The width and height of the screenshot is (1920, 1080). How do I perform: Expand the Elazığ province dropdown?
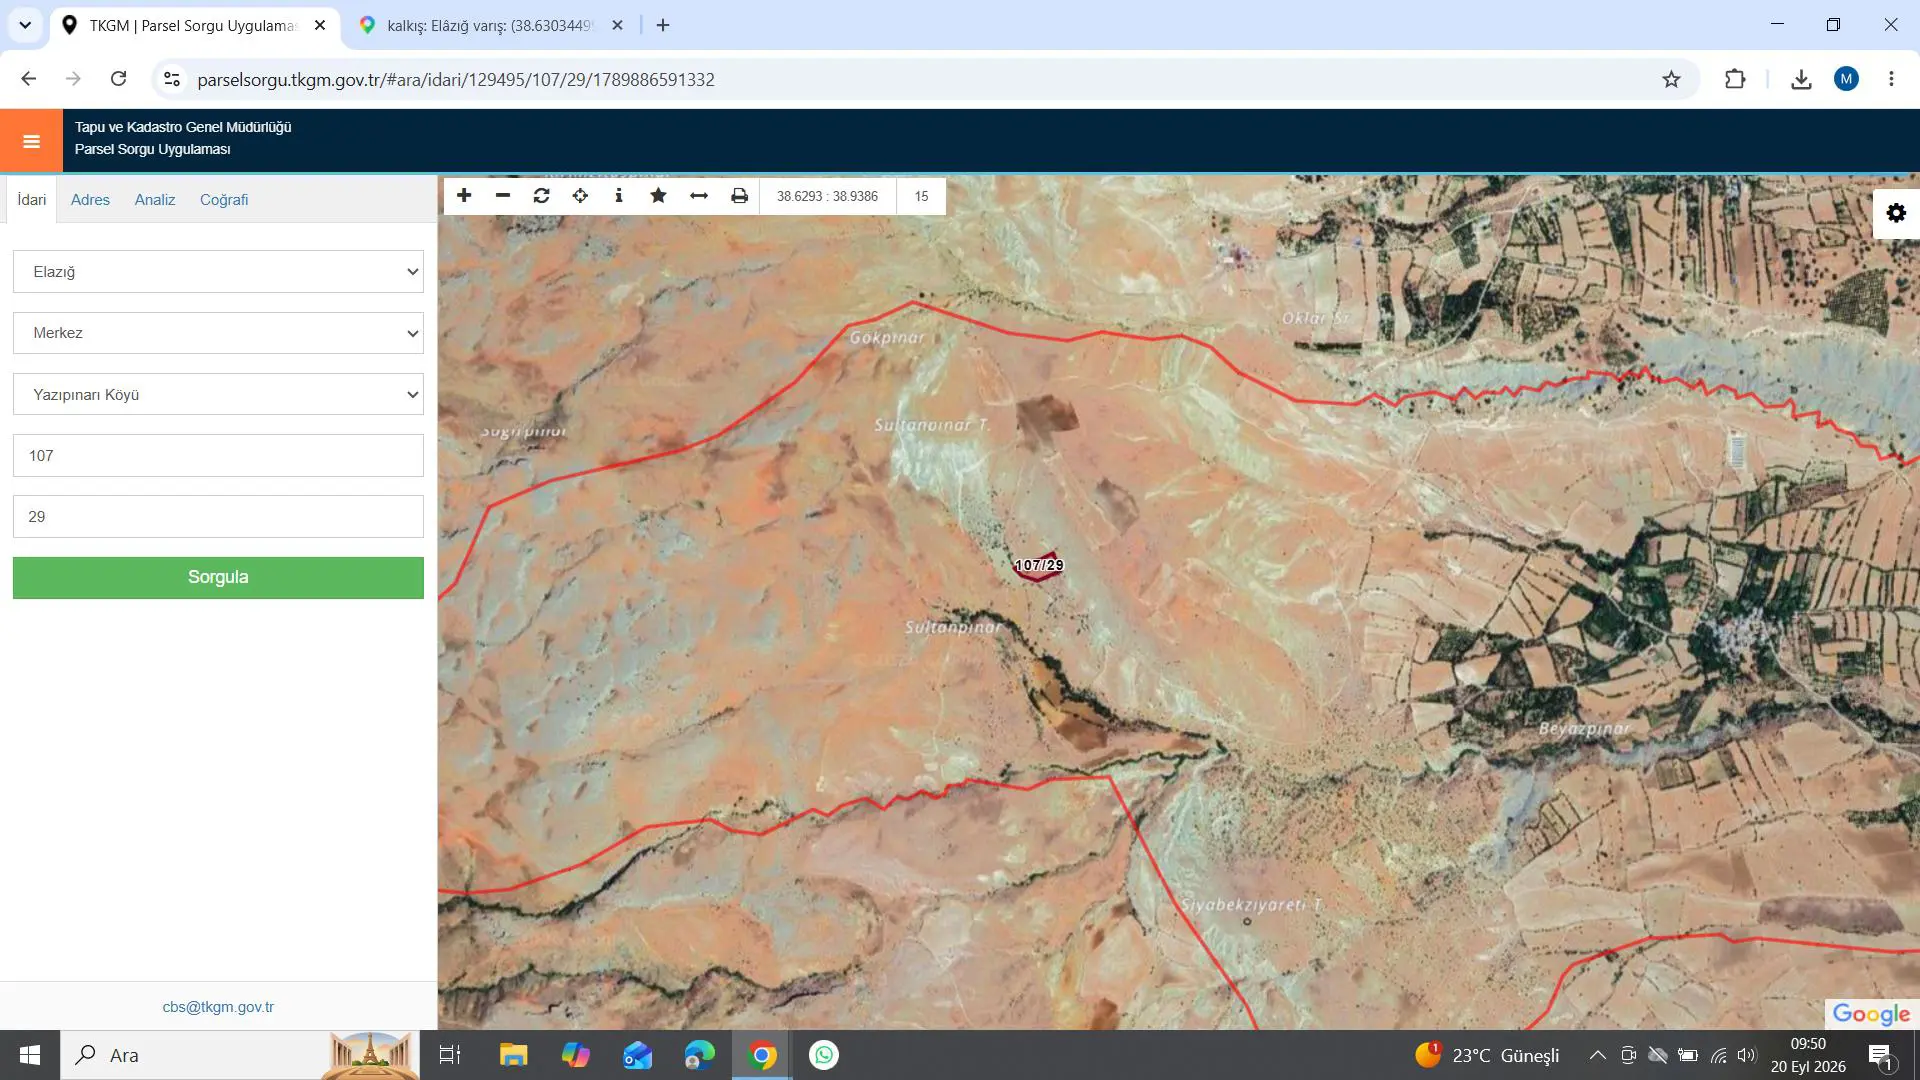tap(218, 272)
